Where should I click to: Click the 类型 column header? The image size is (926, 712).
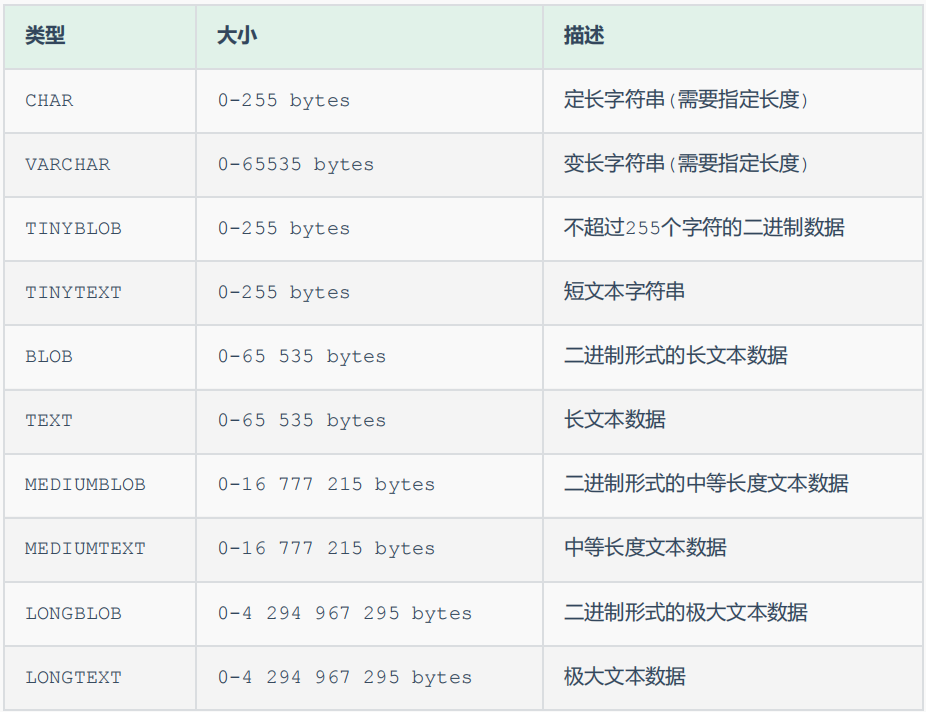coord(45,36)
